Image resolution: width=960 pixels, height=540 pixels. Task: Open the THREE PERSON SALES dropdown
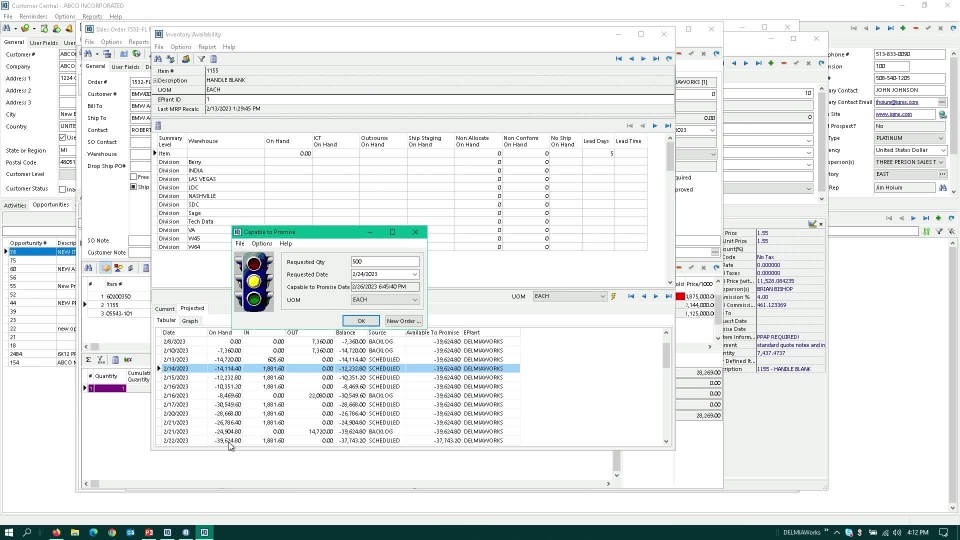point(942,162)
